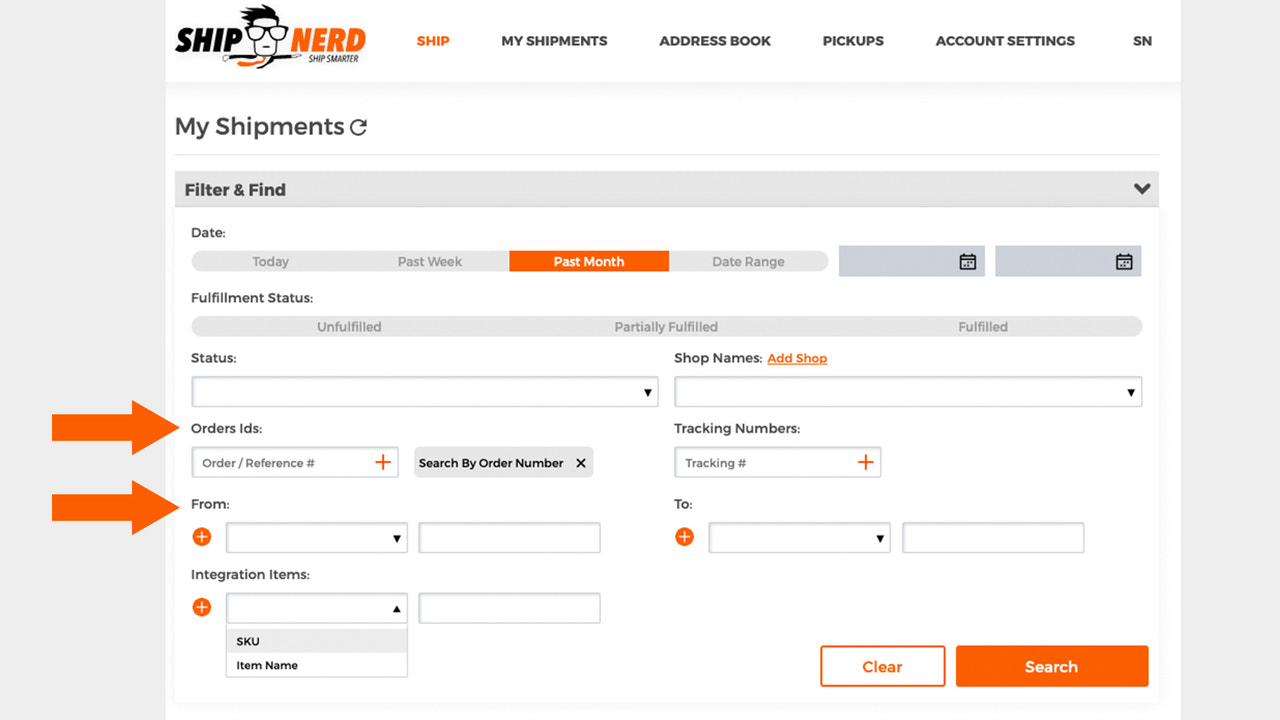The image size is (1280, 720).
Task: Click the Add Shop link
Action: coord(797,358)
